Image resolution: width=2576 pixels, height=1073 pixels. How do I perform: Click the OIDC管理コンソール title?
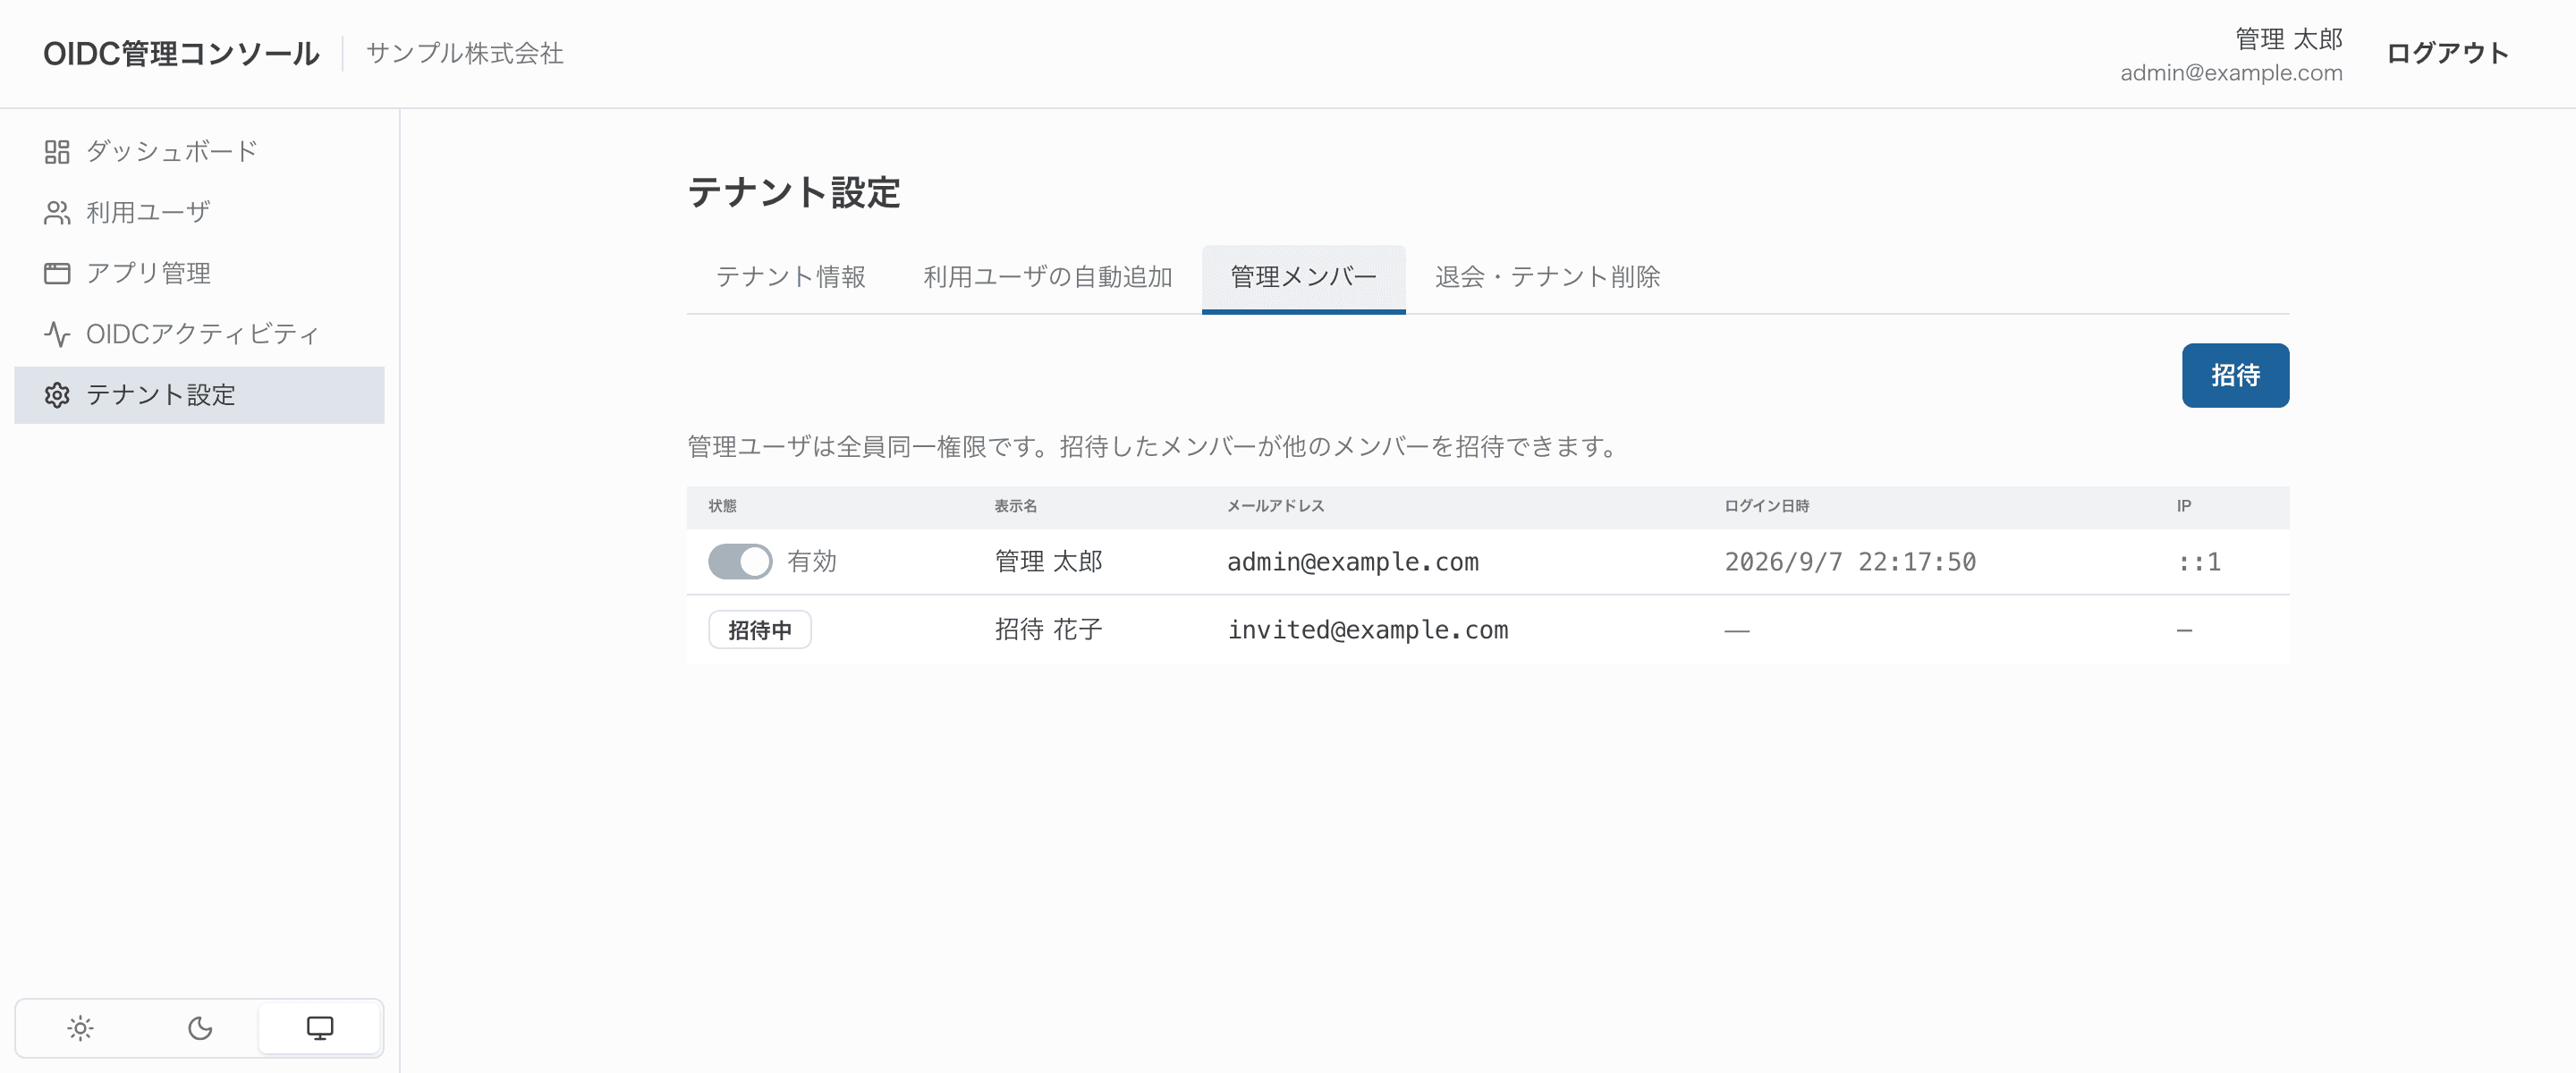[181, 53]
